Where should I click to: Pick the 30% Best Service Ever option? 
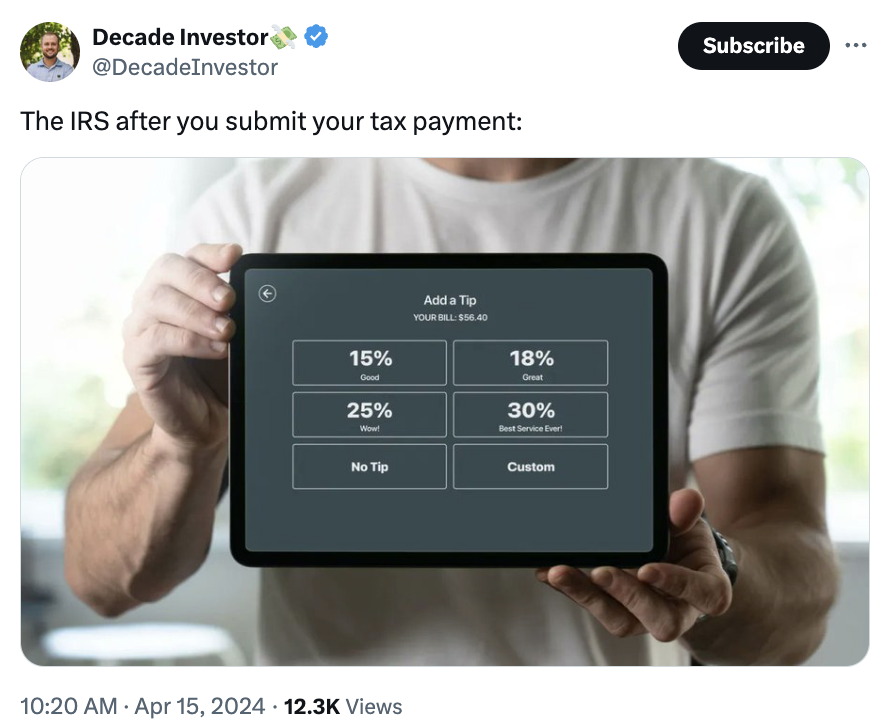point(530,414)
